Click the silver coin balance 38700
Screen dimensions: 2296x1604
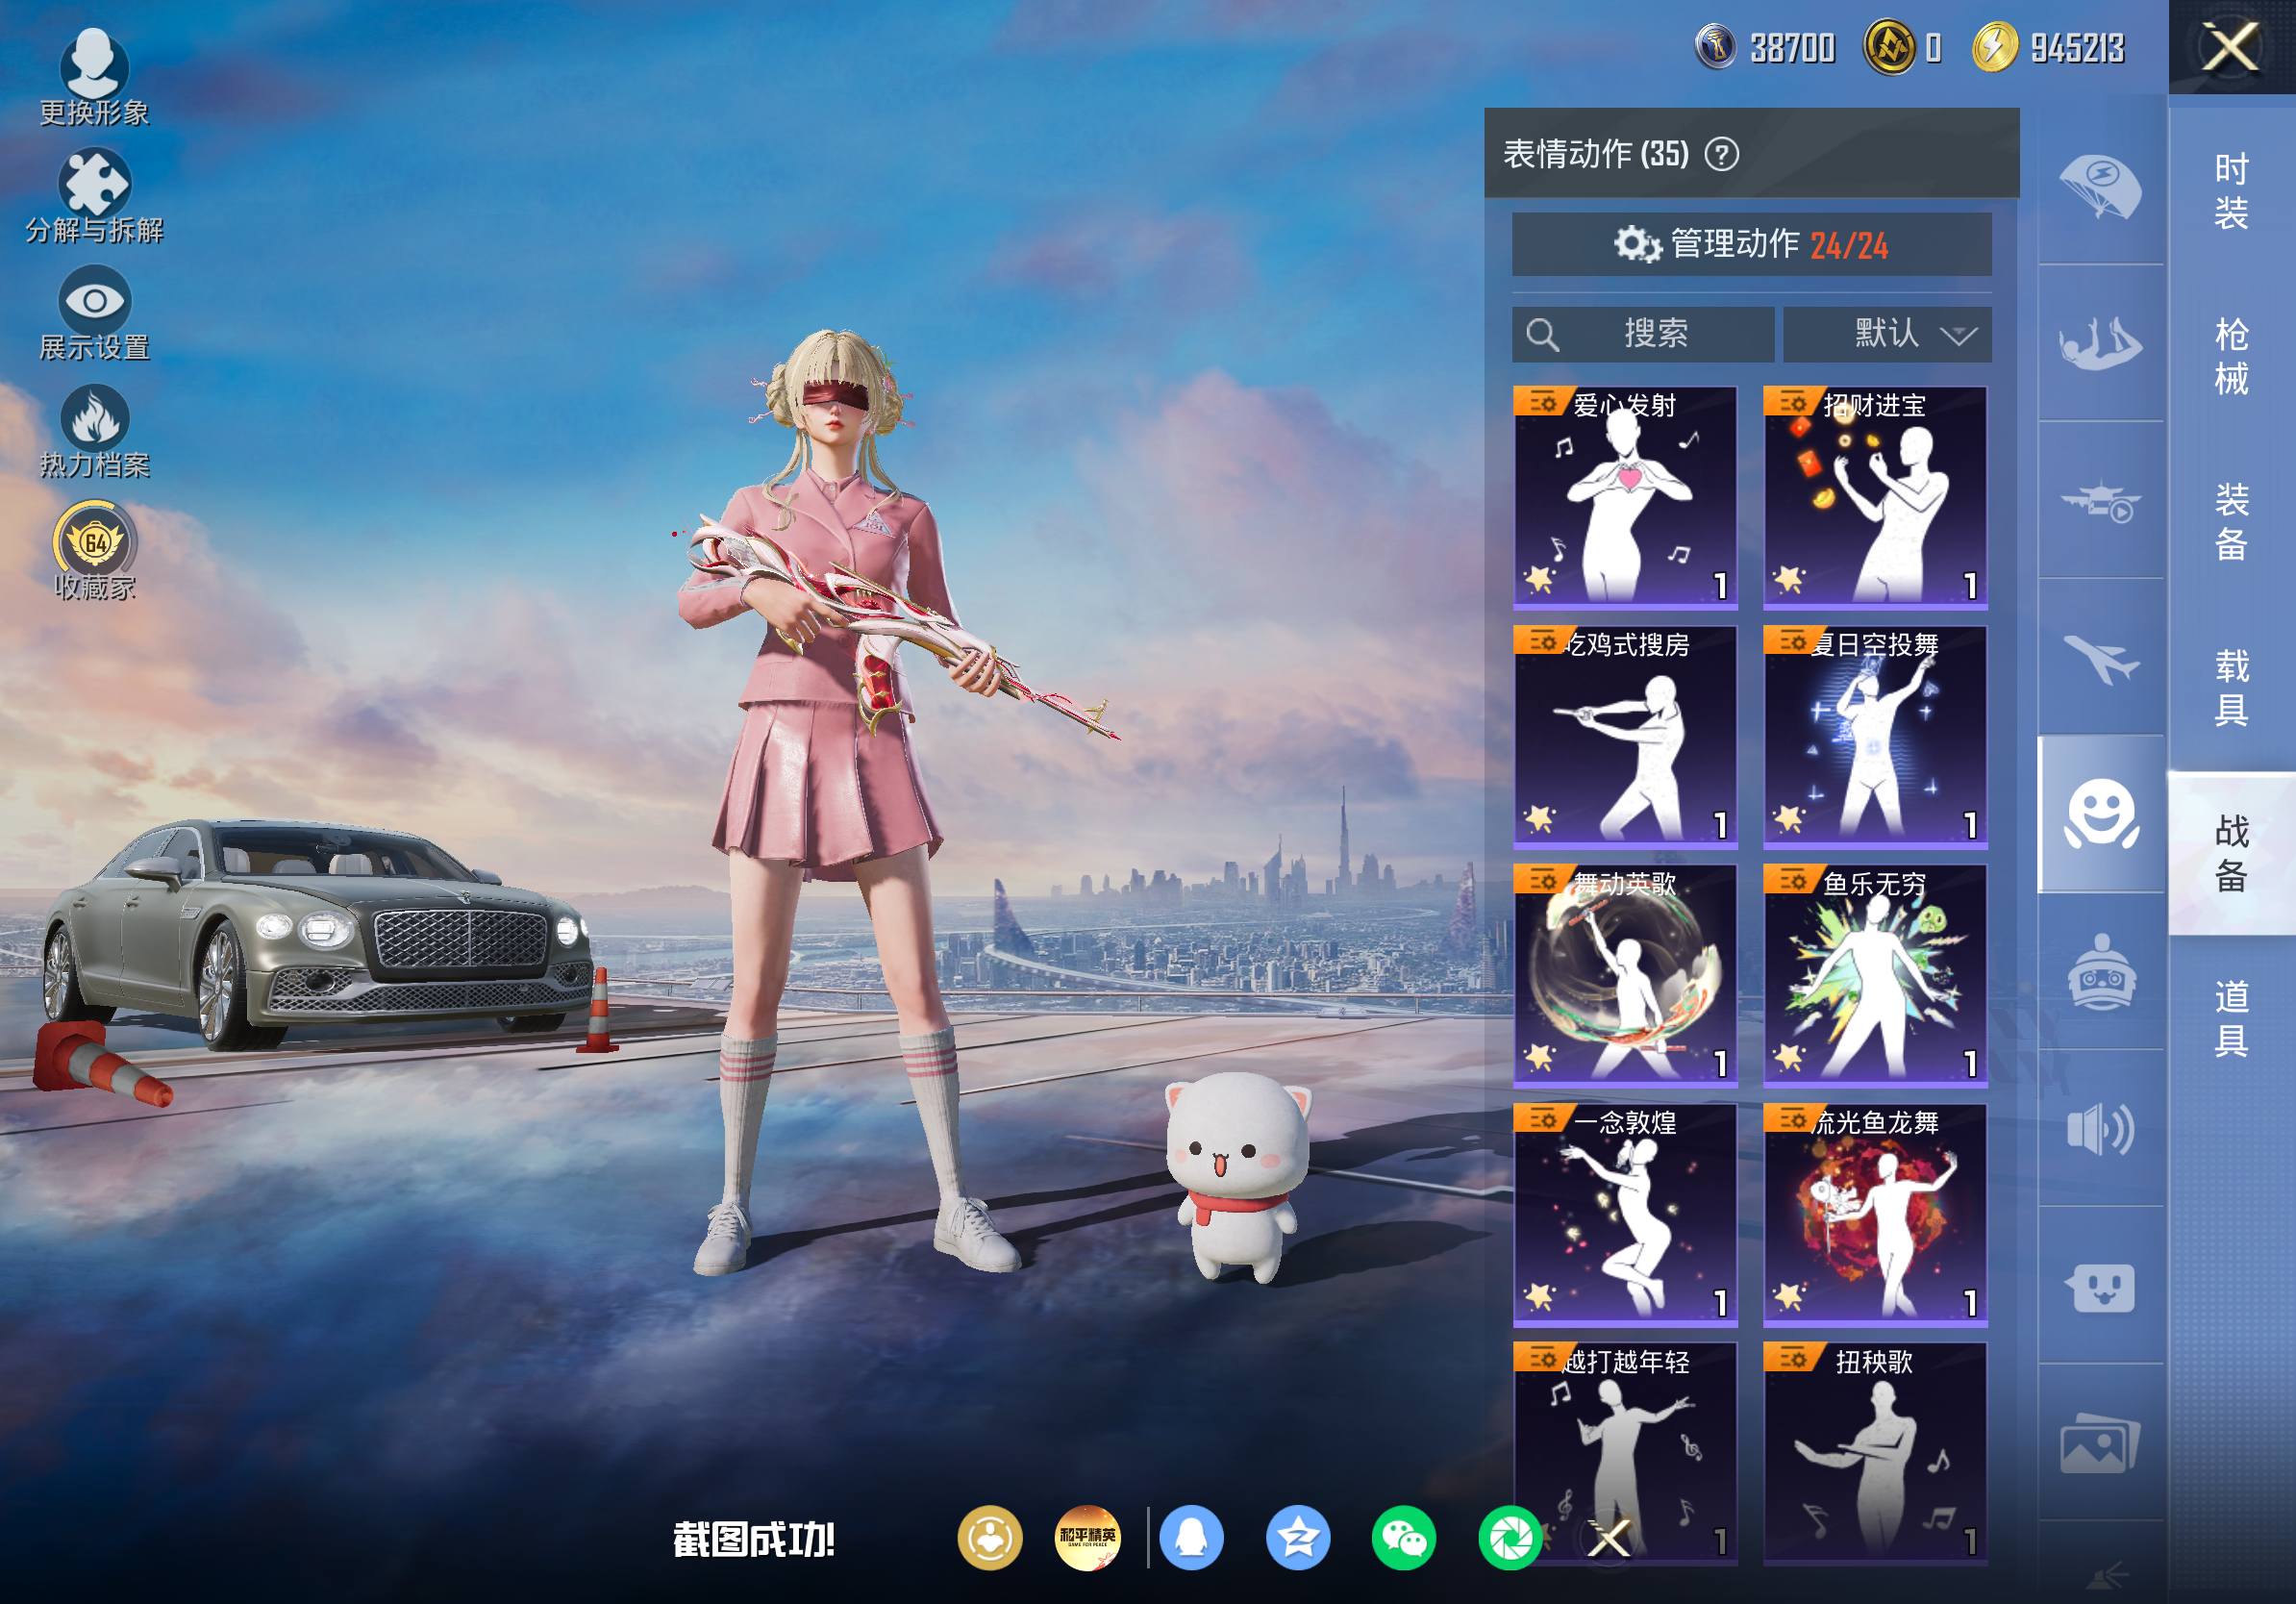(x=1766, y=47)
